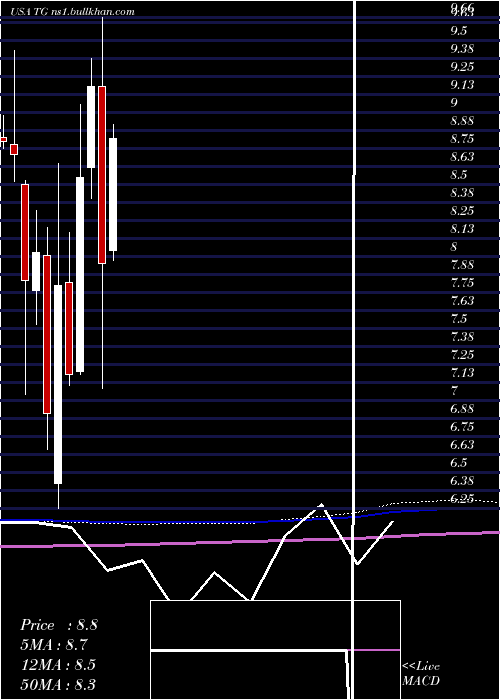
Task: Click the 9.5 price axis label
Action: (x=459, y=31)
